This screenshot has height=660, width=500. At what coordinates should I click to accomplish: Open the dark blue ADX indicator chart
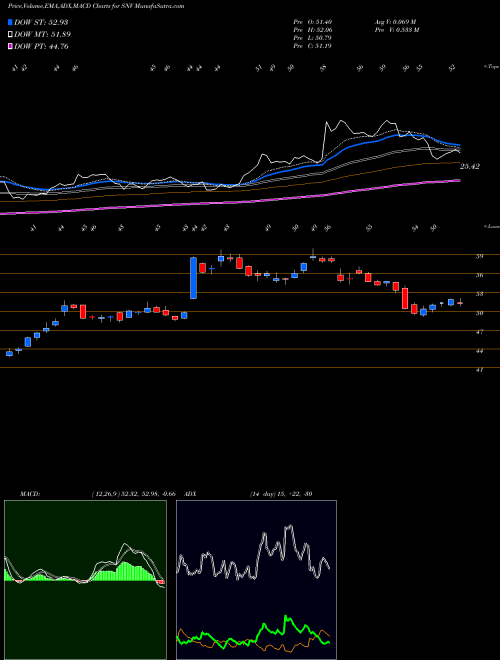tap(256, 580)
